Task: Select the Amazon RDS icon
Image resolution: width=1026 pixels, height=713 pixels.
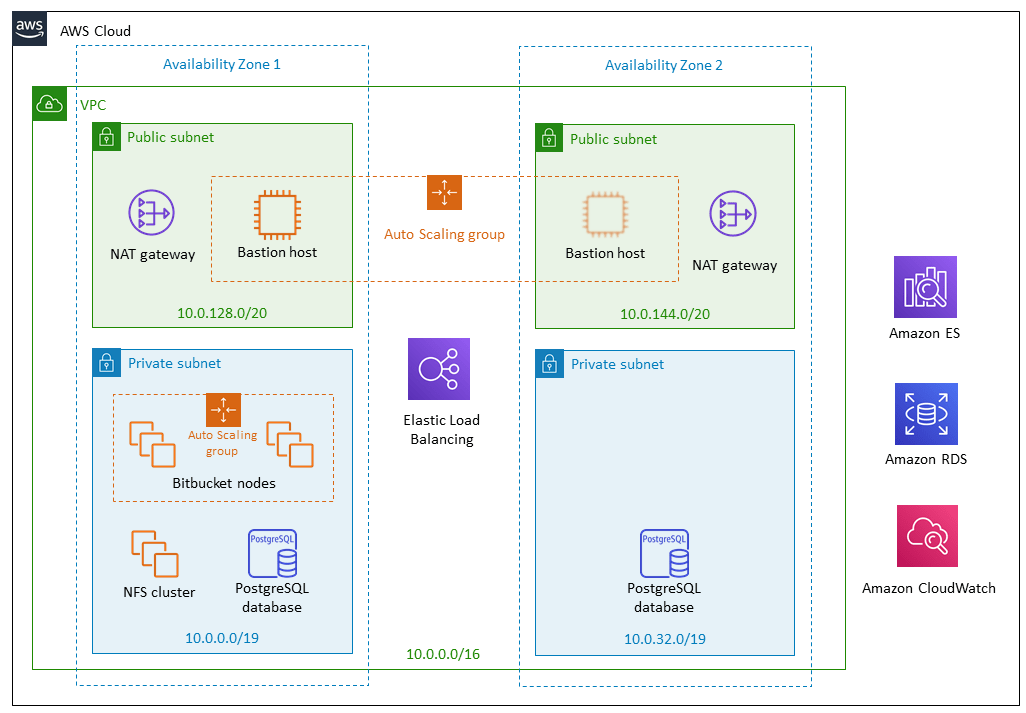Action: [x=924, y=413]
